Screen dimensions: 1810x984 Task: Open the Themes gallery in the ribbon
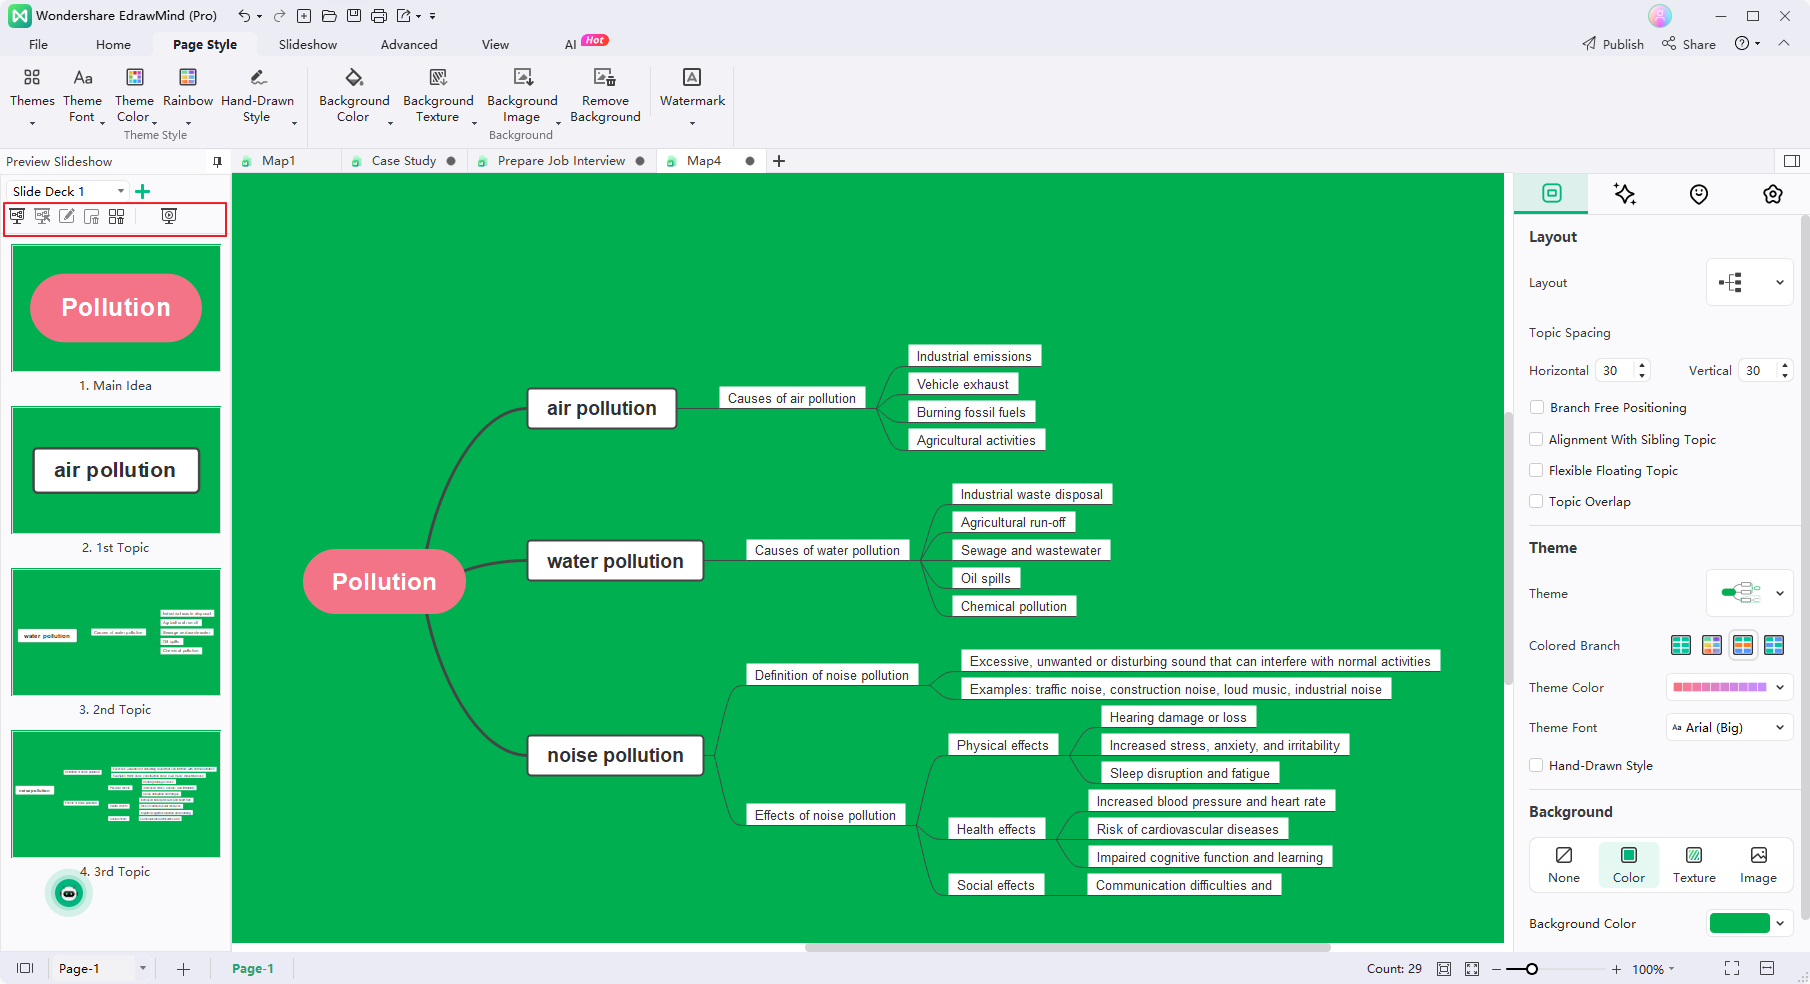[x=32, y=97]
